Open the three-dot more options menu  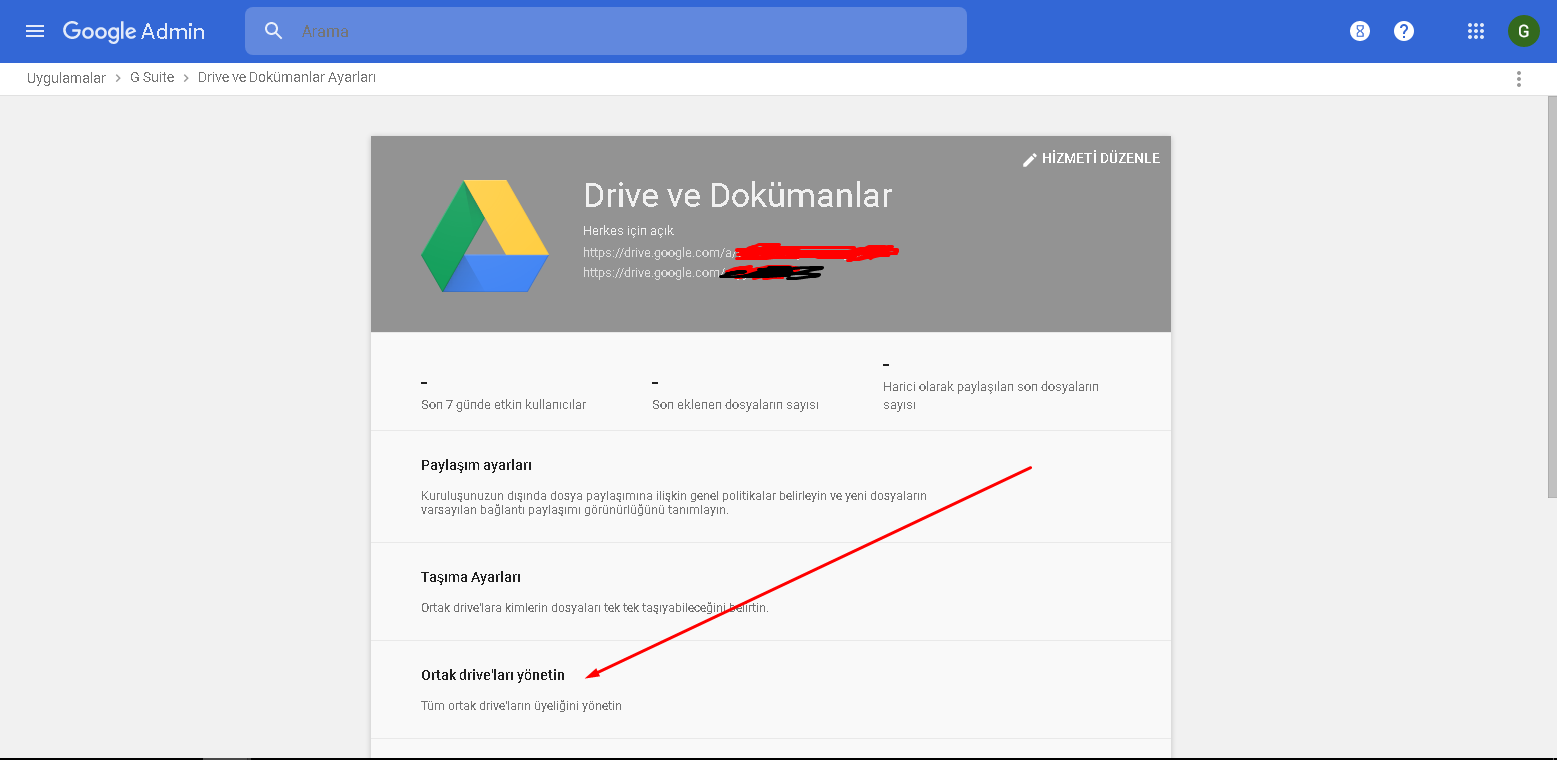click(x=1519, y=79)
